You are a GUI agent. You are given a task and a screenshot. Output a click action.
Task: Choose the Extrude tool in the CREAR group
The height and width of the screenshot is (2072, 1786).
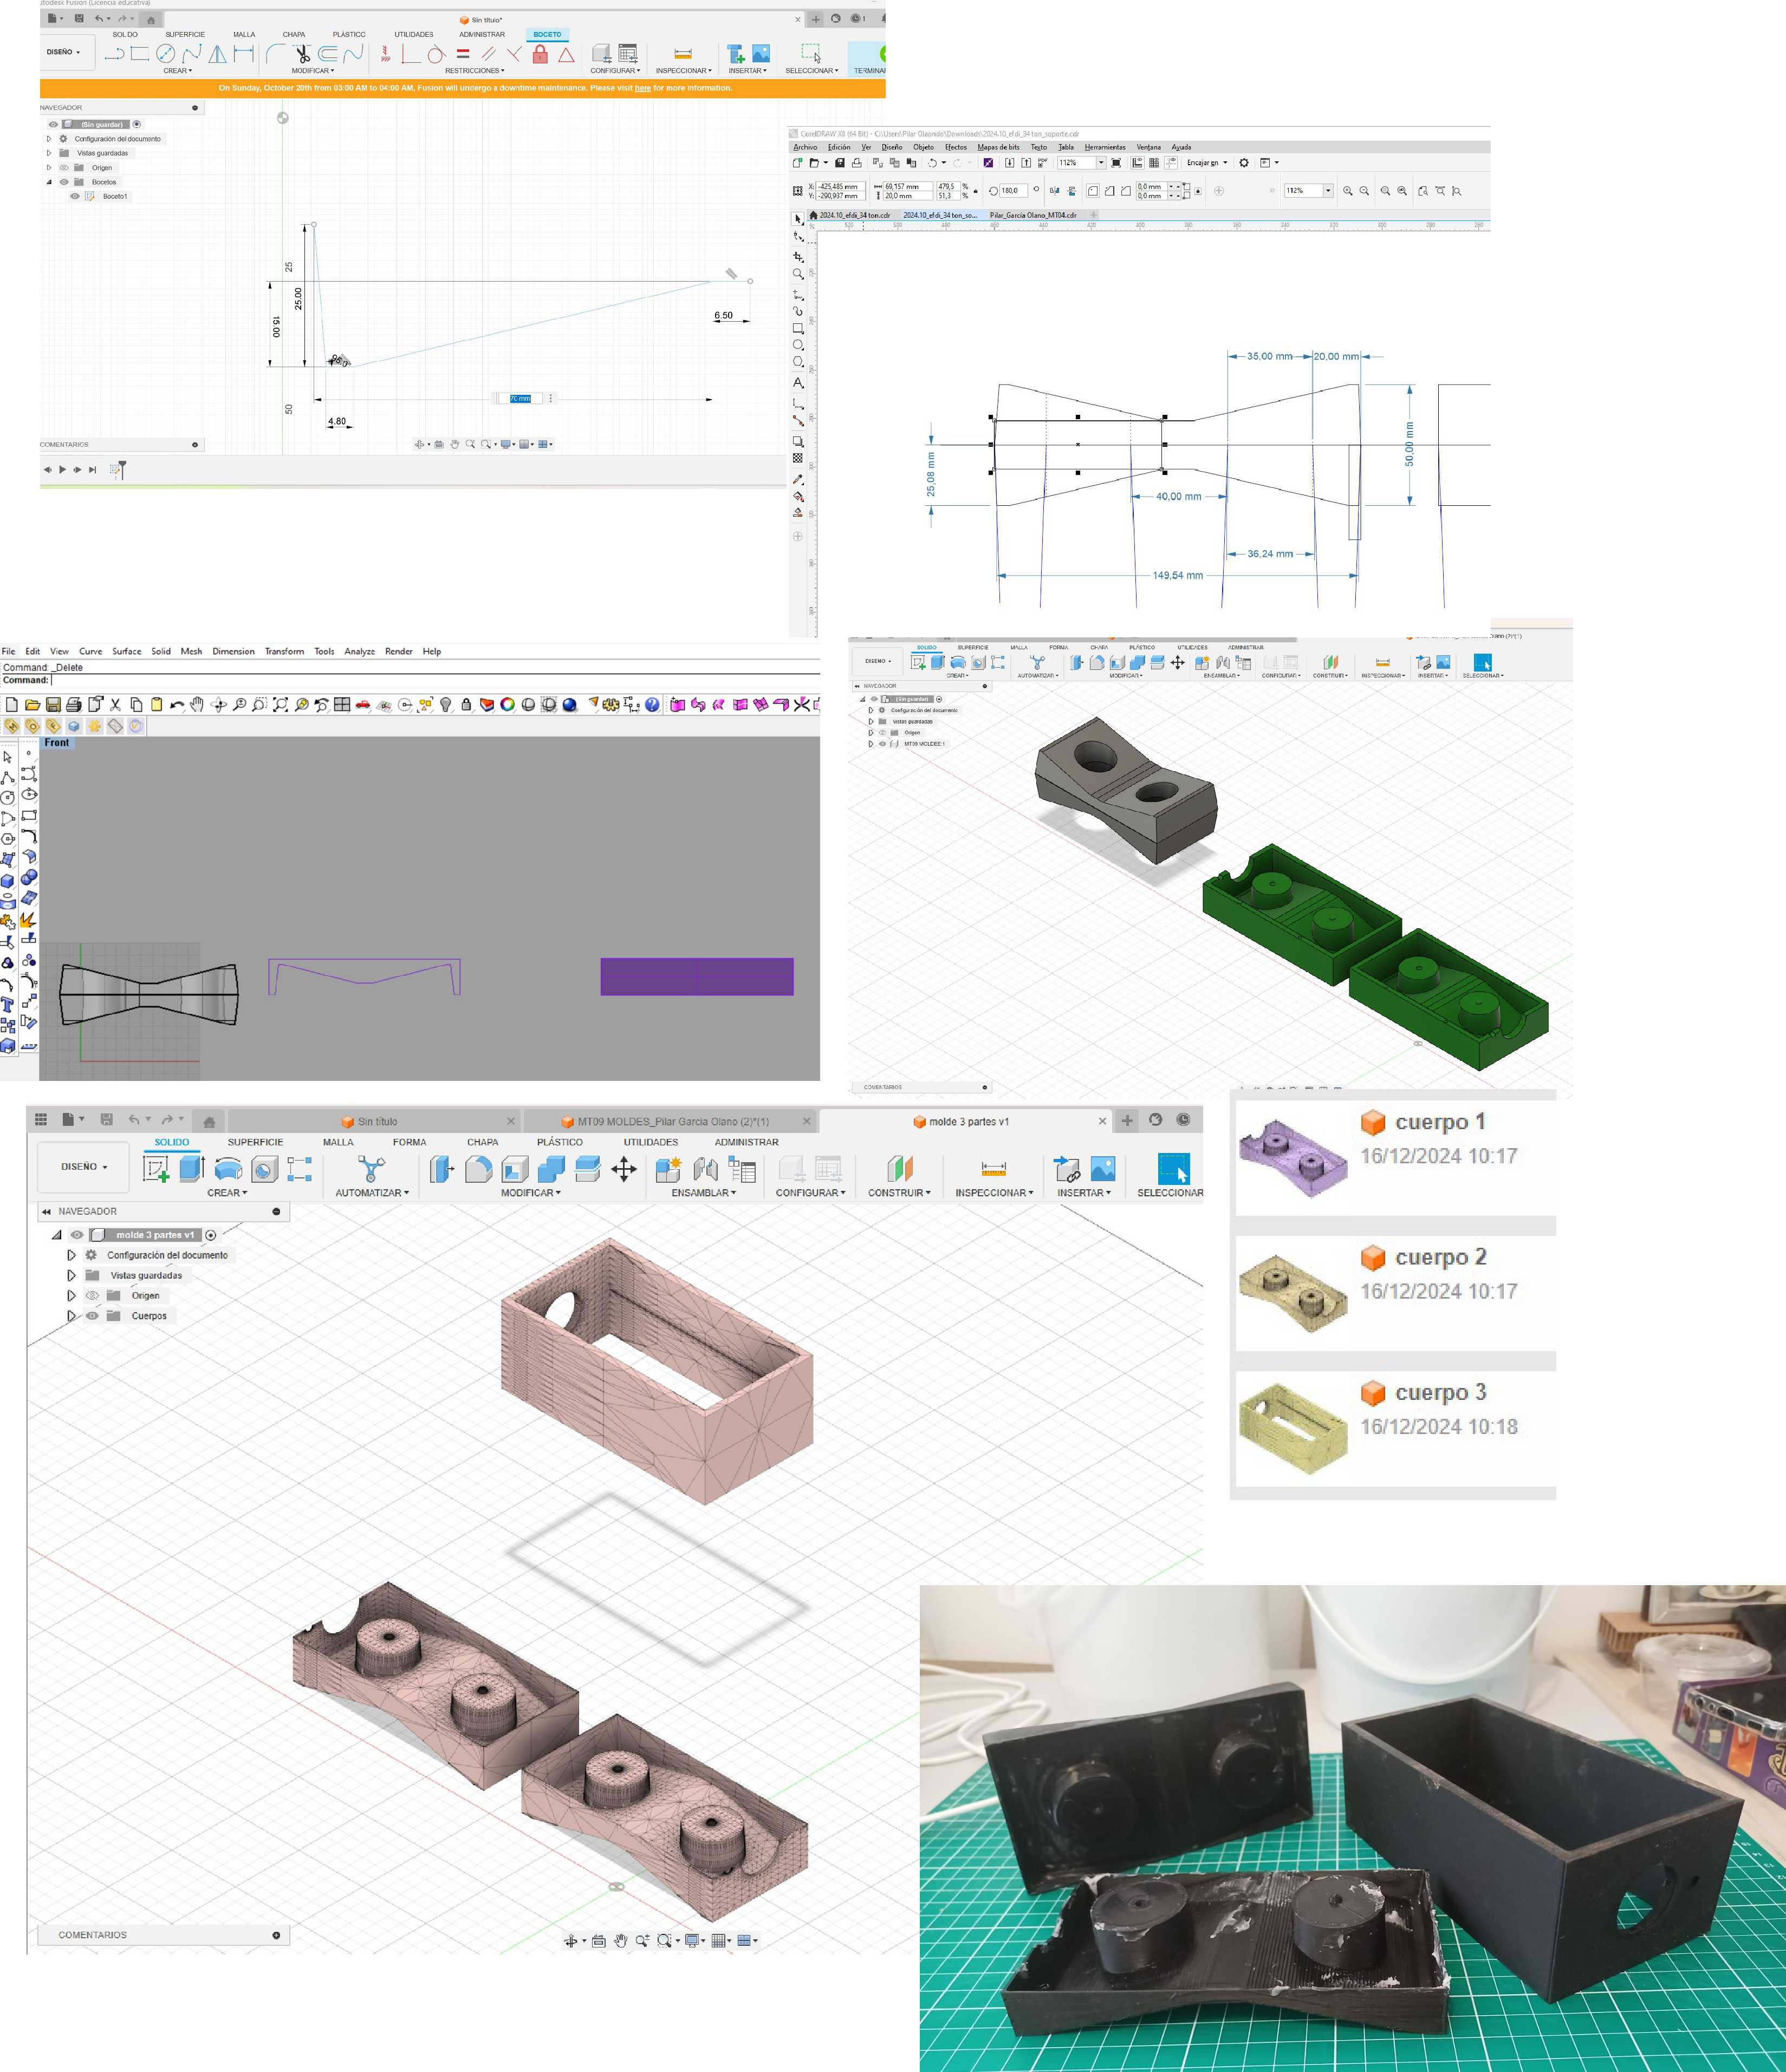point(192,1168)
